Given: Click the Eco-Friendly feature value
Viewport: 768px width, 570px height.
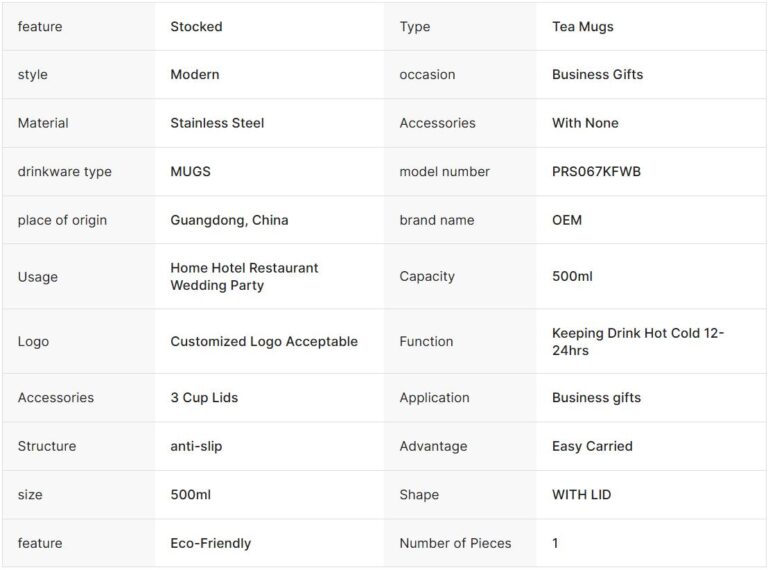Looking at the screenshot, I should [x=210, y=543].
